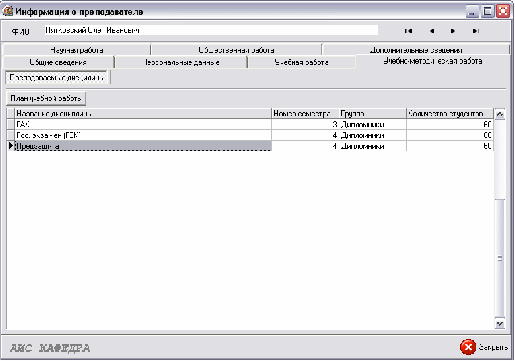Screen dimensions: 515x361
Task: Select the Гос. экзамен (ГЭК) row
Action: (250, 135)
